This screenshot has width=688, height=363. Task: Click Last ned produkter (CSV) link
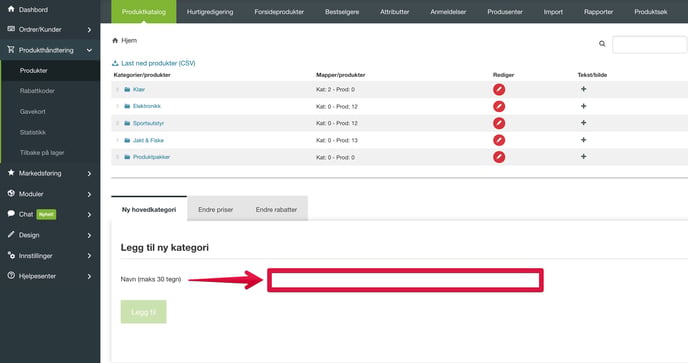click(158, 63)
